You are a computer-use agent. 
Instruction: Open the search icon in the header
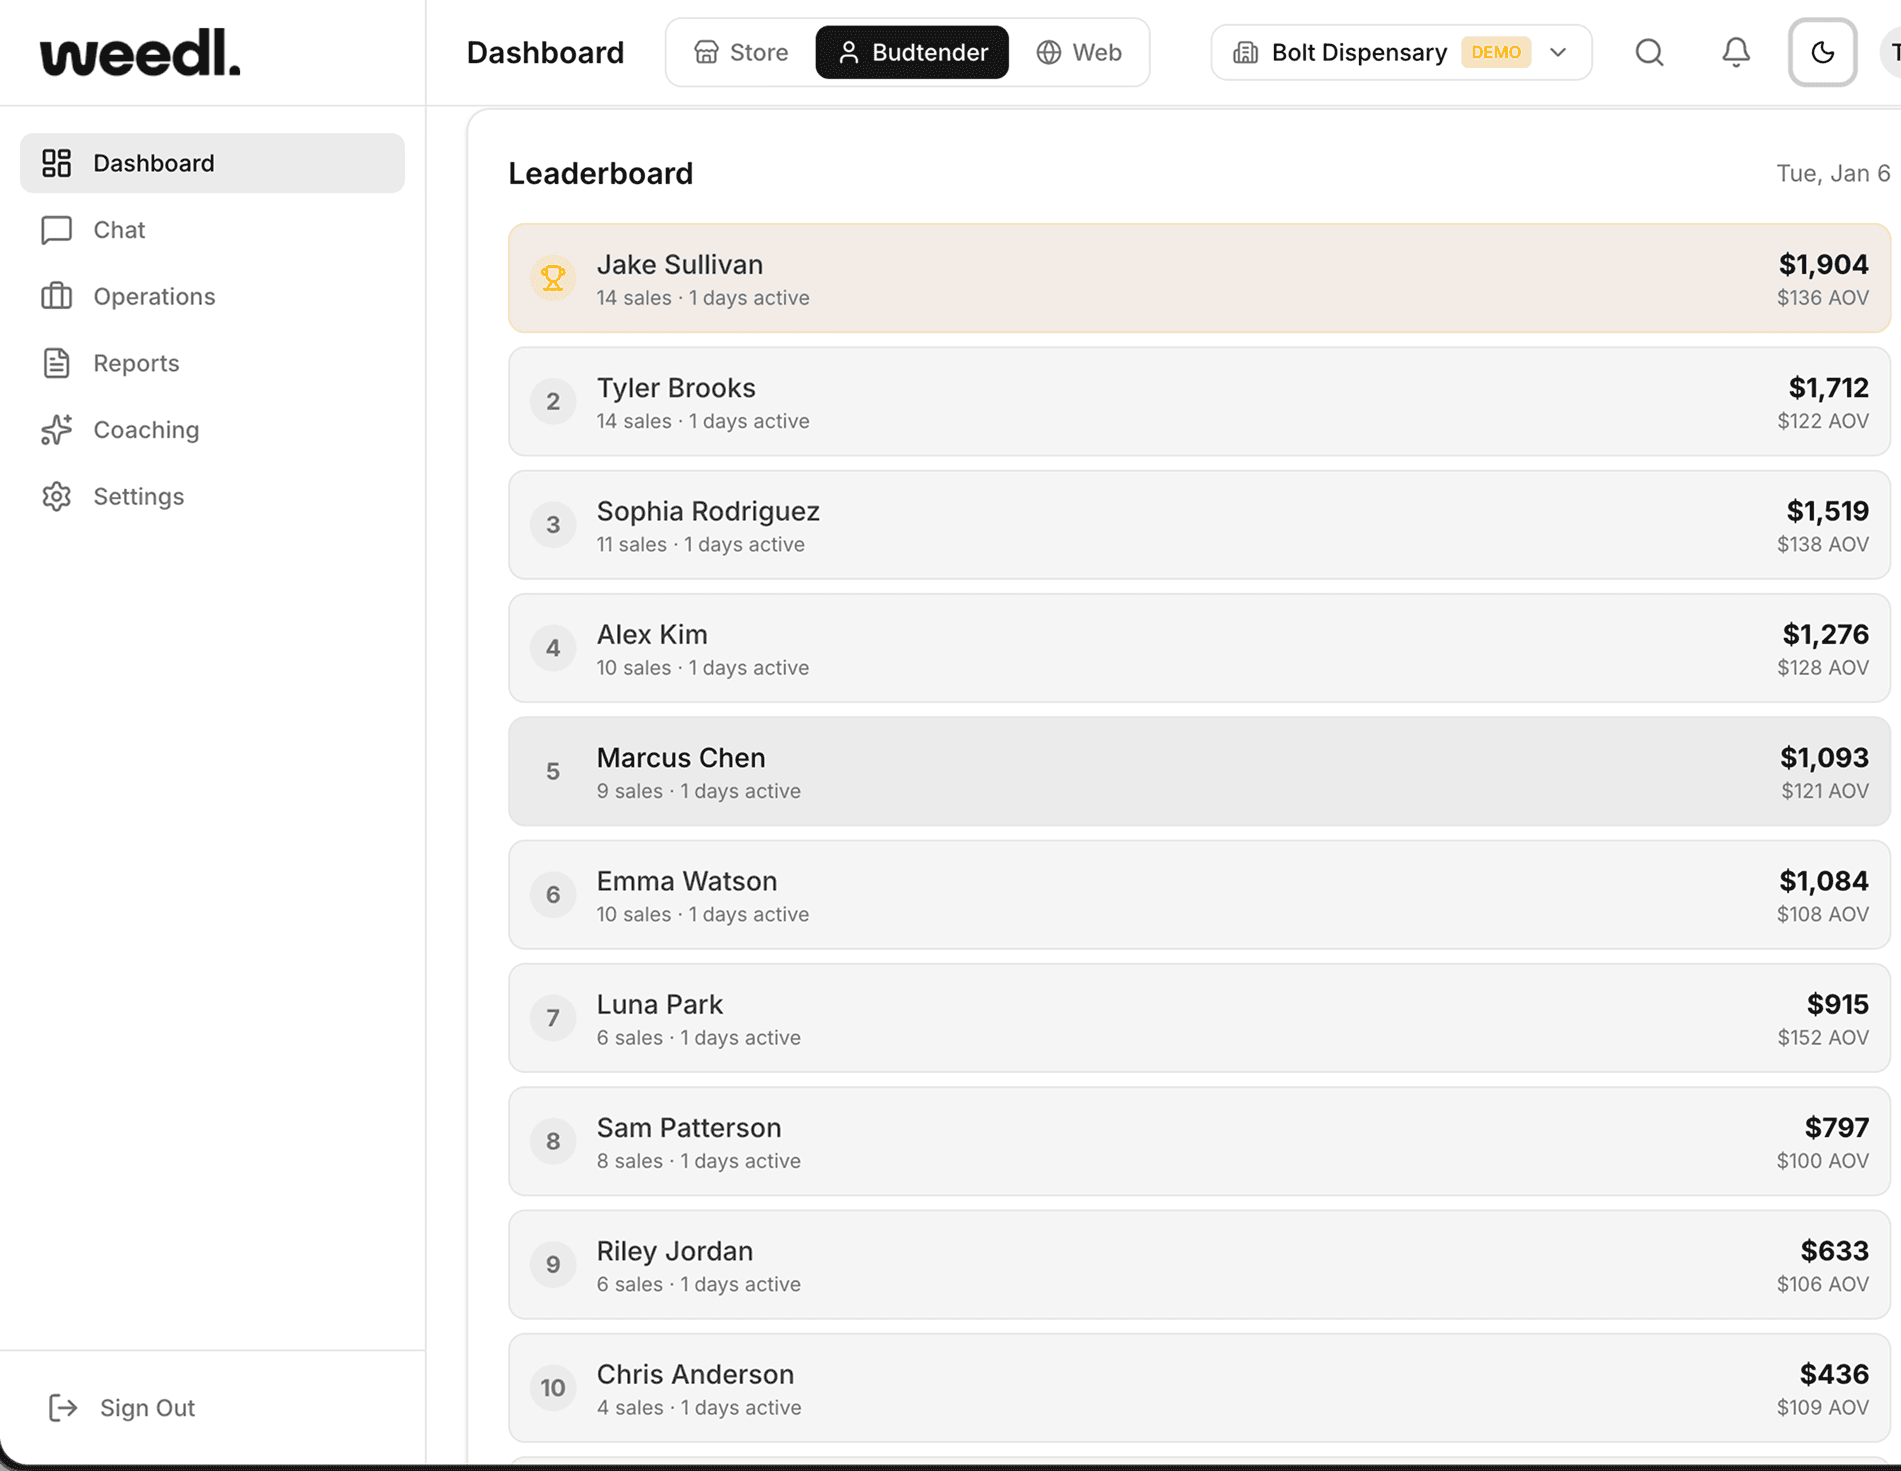tap(1649, 52)
